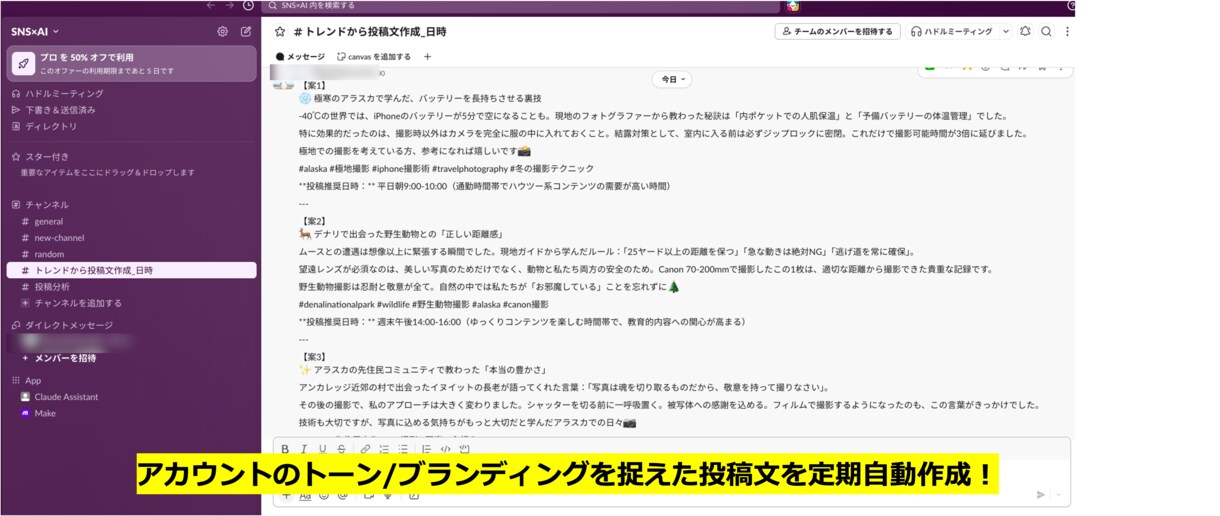Image resolution: width=1220 pixels, height=516 pixels.
Task: Select canvas を追加する tab
Action: [373, 57]
